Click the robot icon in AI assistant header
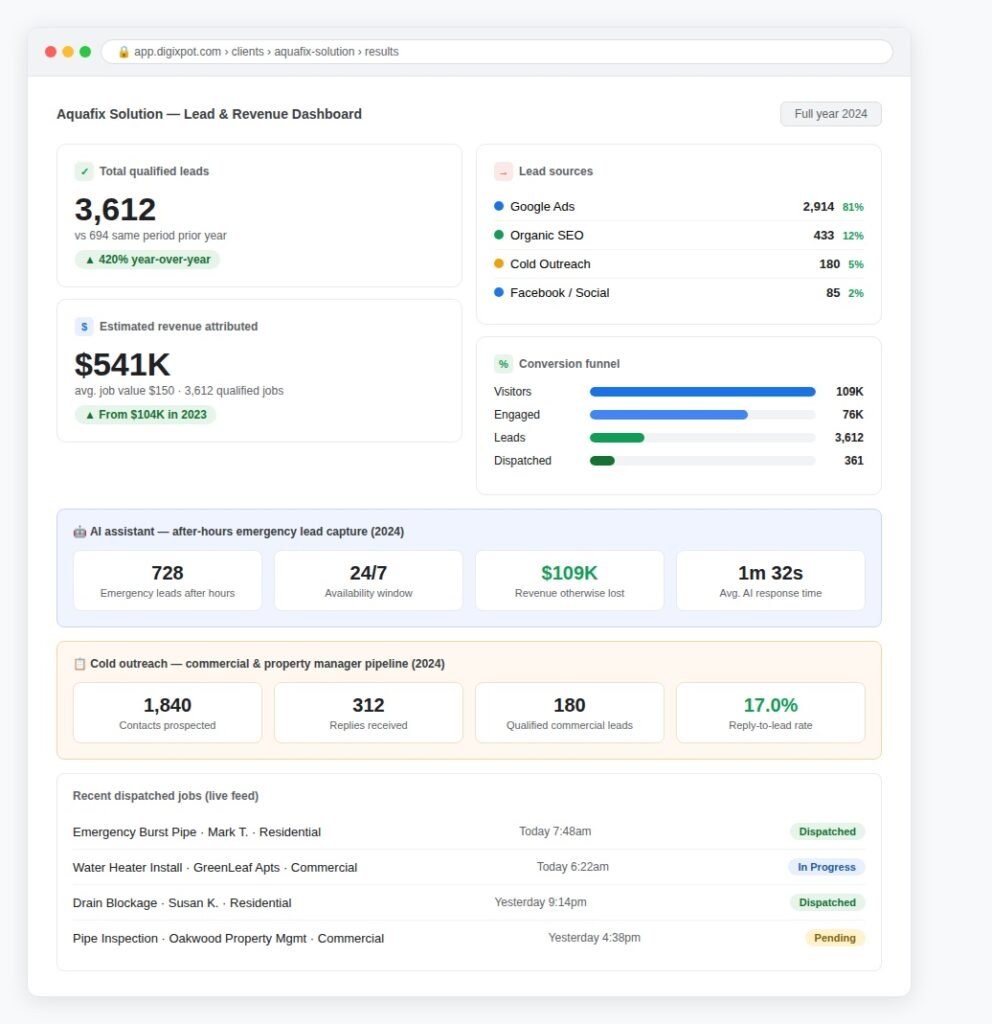Image resolution: width=992 pixels, height=1024 pixels. pyautogui.click(x=80, y=532)
